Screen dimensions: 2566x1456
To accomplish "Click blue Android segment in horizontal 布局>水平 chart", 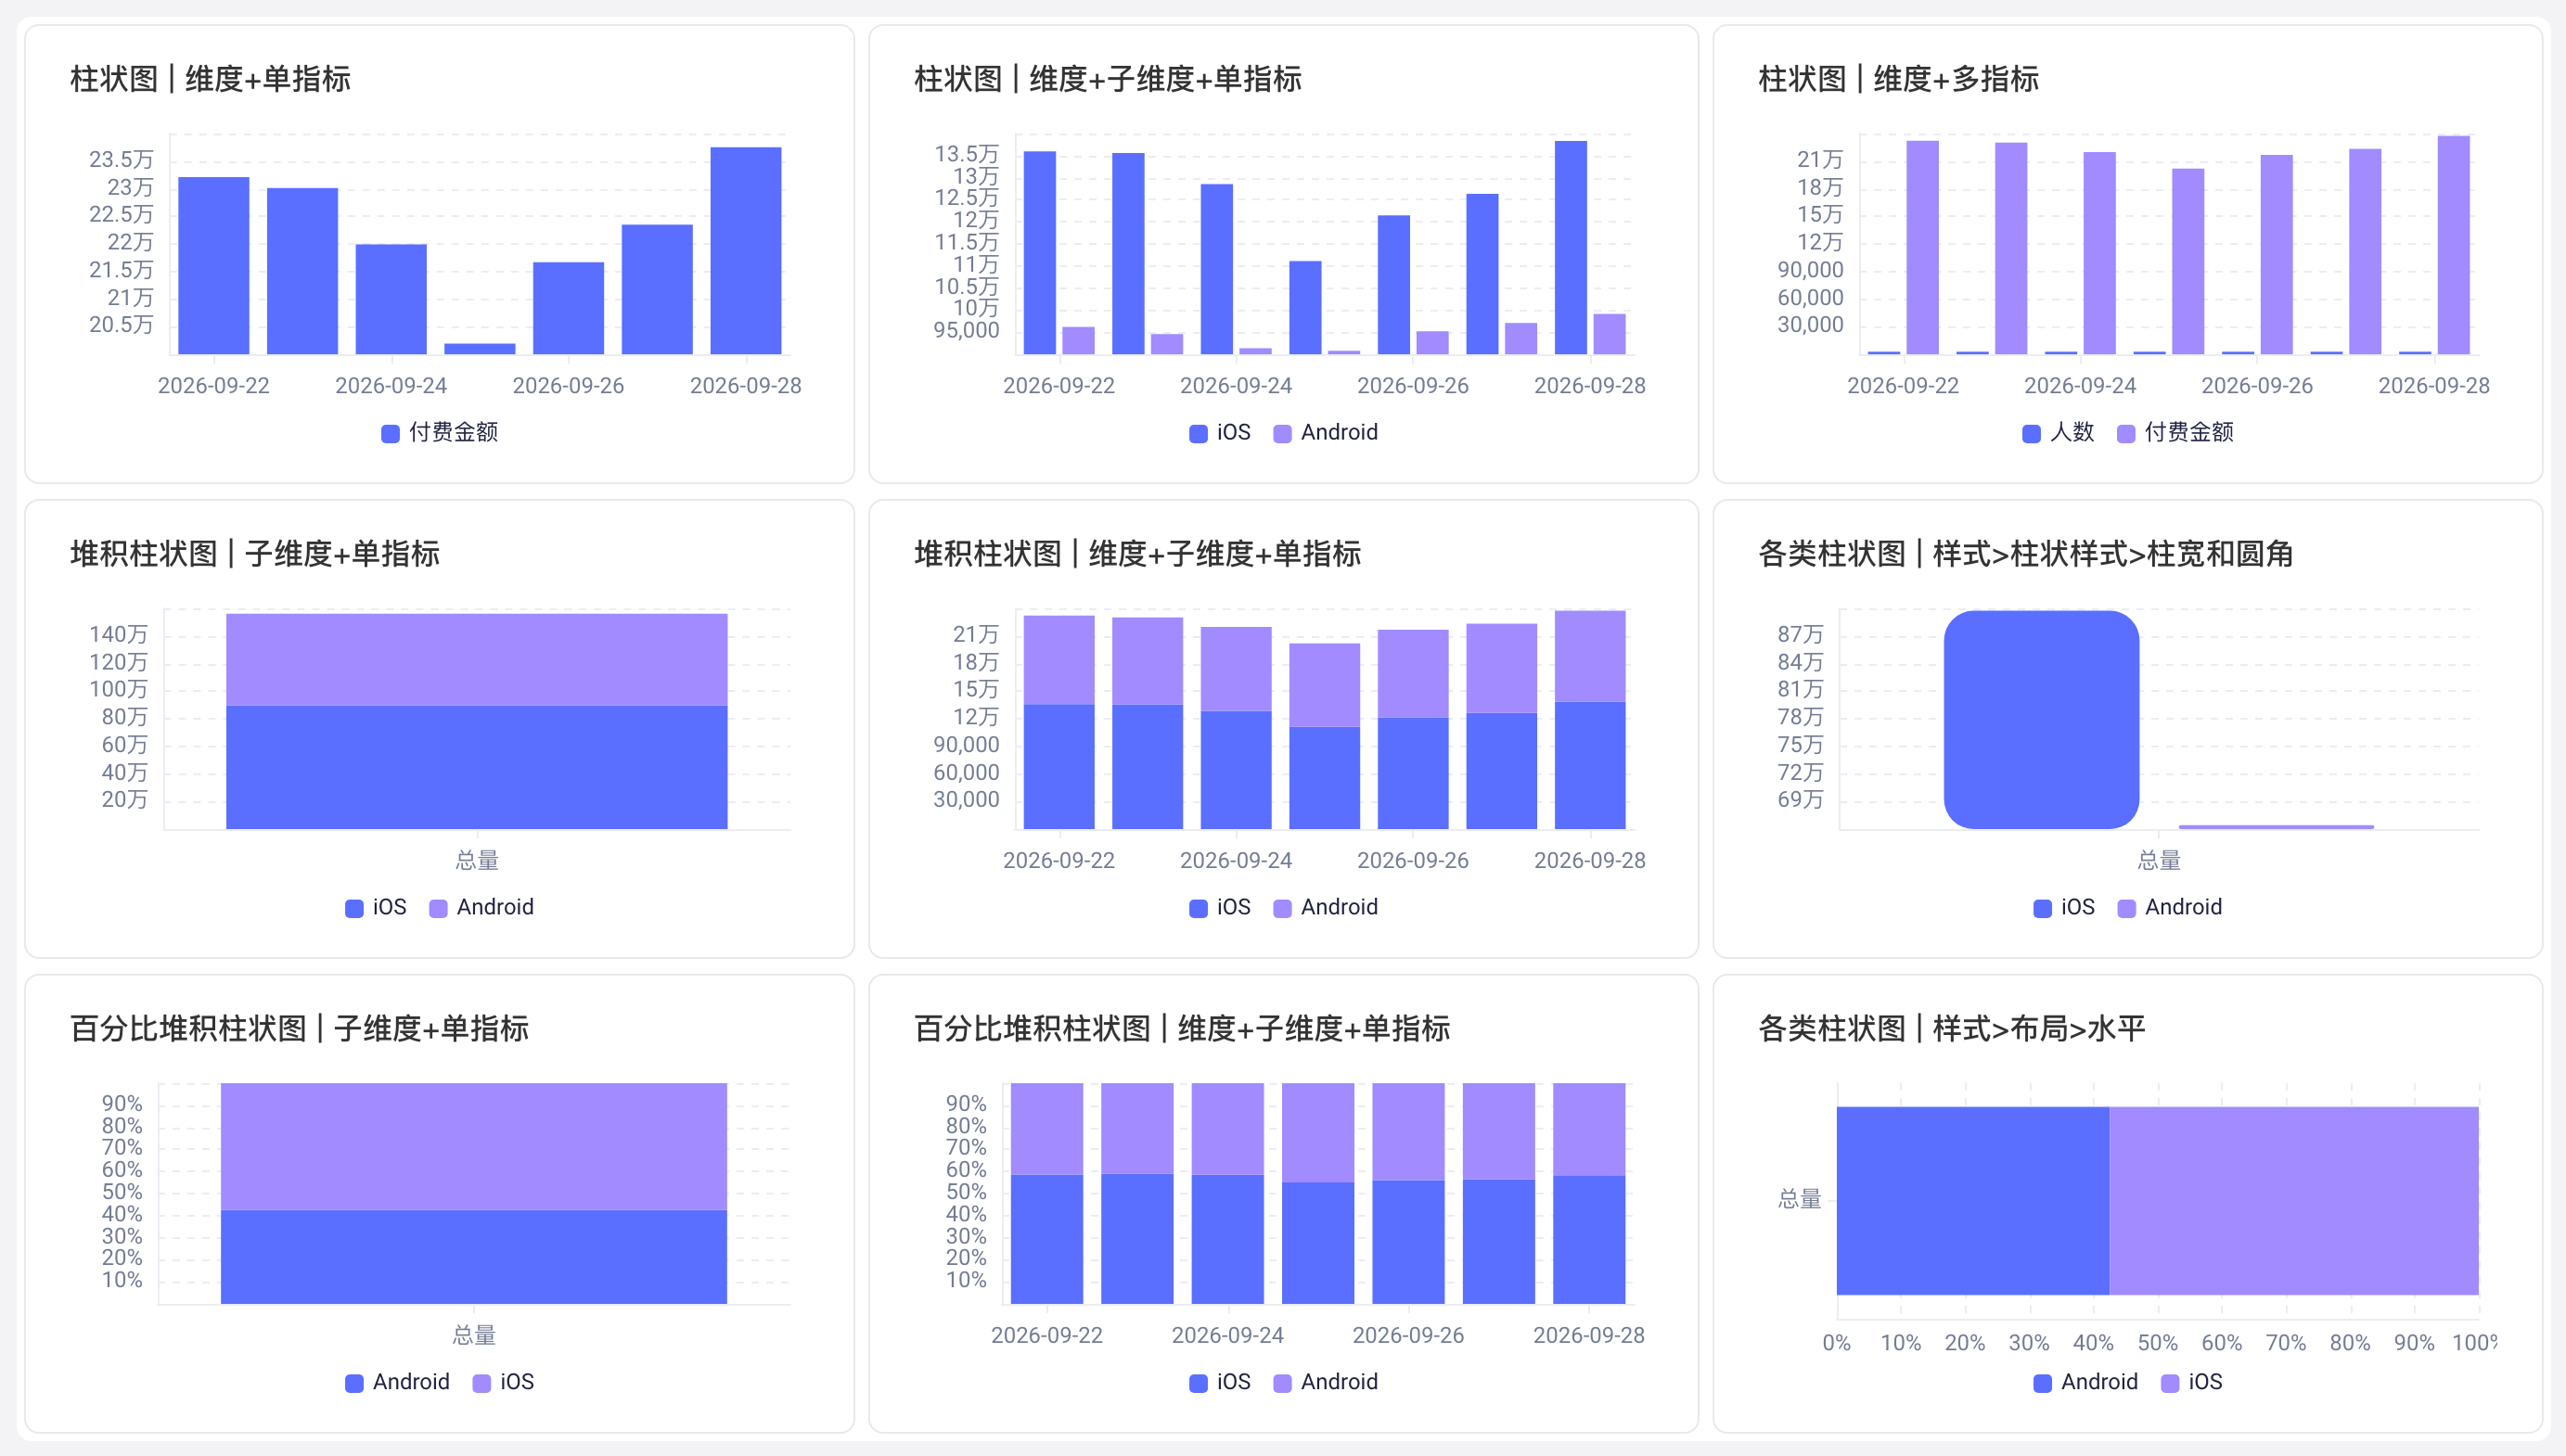I will 1973,1200.
